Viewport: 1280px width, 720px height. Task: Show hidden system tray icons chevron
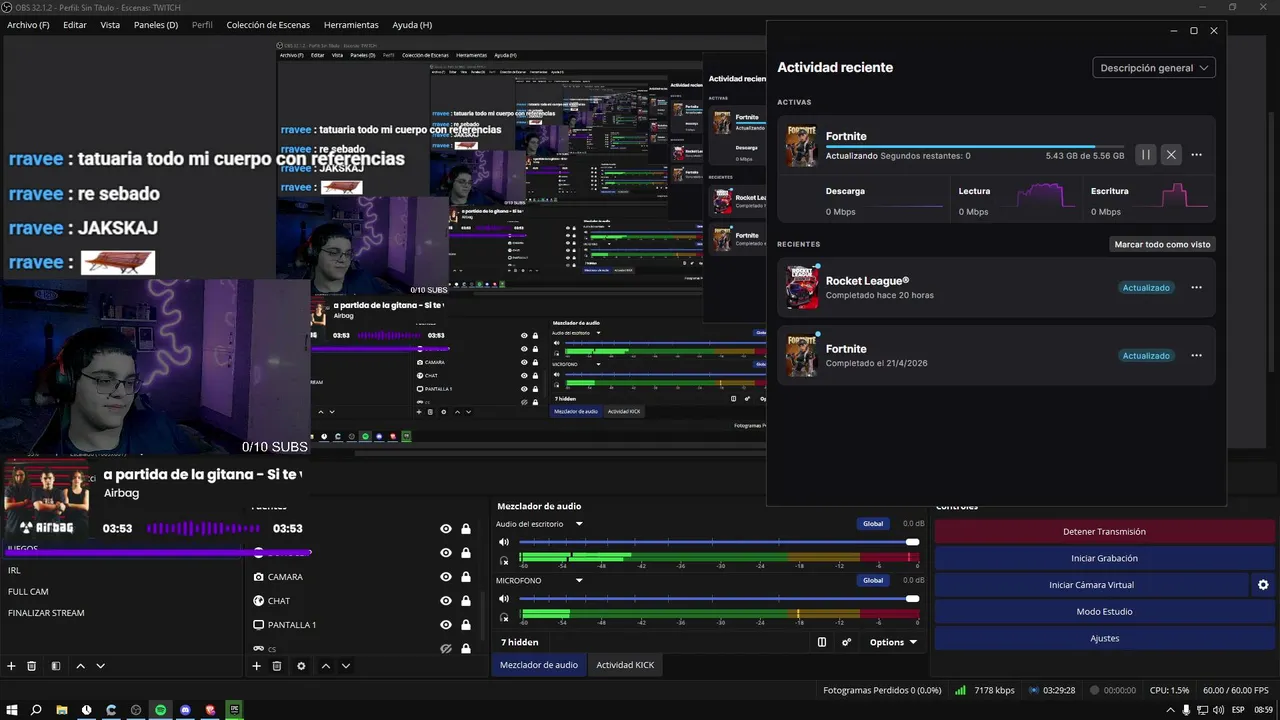coord(1170,710)
